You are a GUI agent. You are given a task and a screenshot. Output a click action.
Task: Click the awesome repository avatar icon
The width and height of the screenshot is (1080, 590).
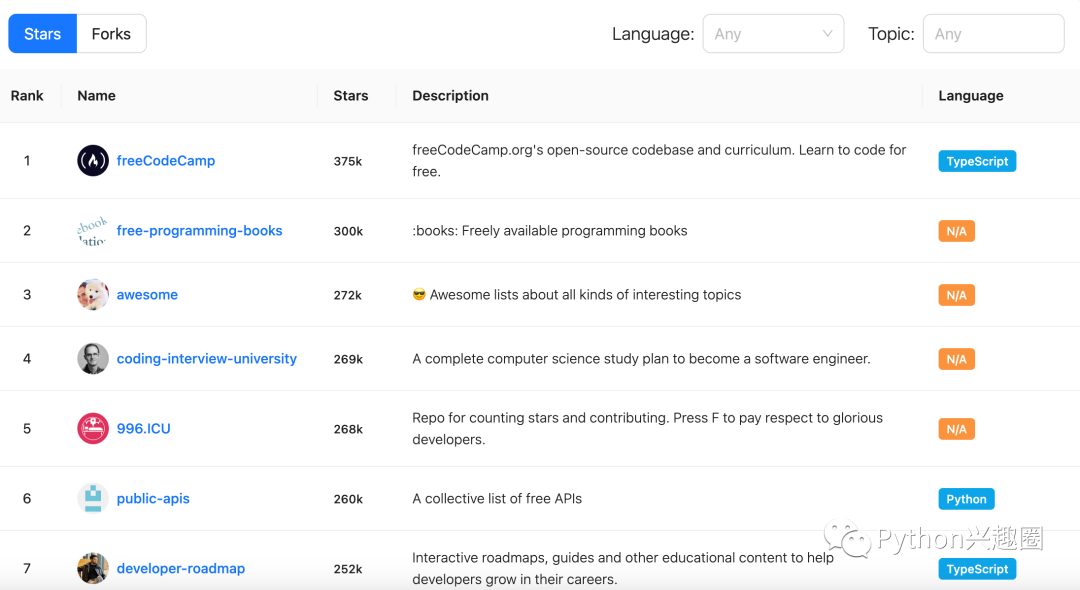(93, 295)
